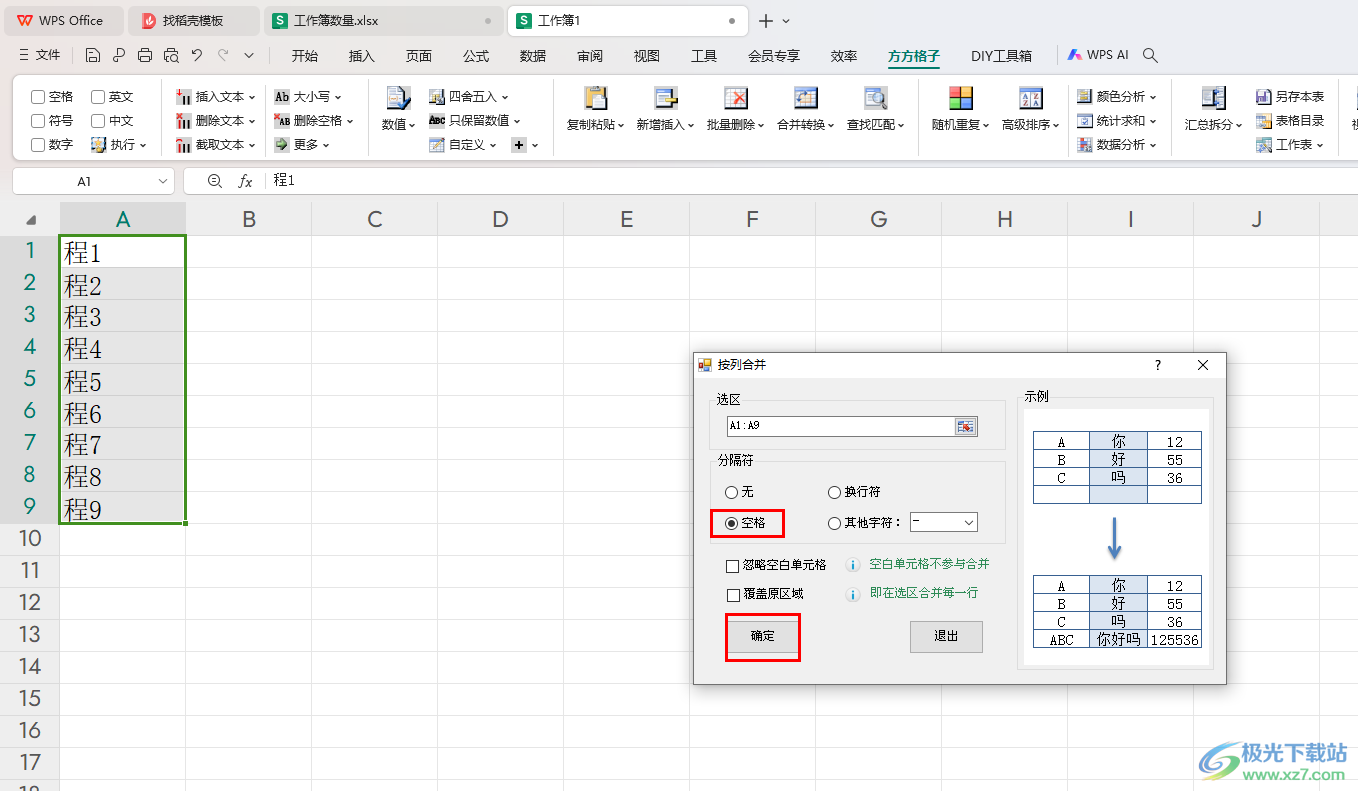The height and width of the screenshot is (791, 1358).
Task: Click the WPS AI button
Action: click(1098, 56)
